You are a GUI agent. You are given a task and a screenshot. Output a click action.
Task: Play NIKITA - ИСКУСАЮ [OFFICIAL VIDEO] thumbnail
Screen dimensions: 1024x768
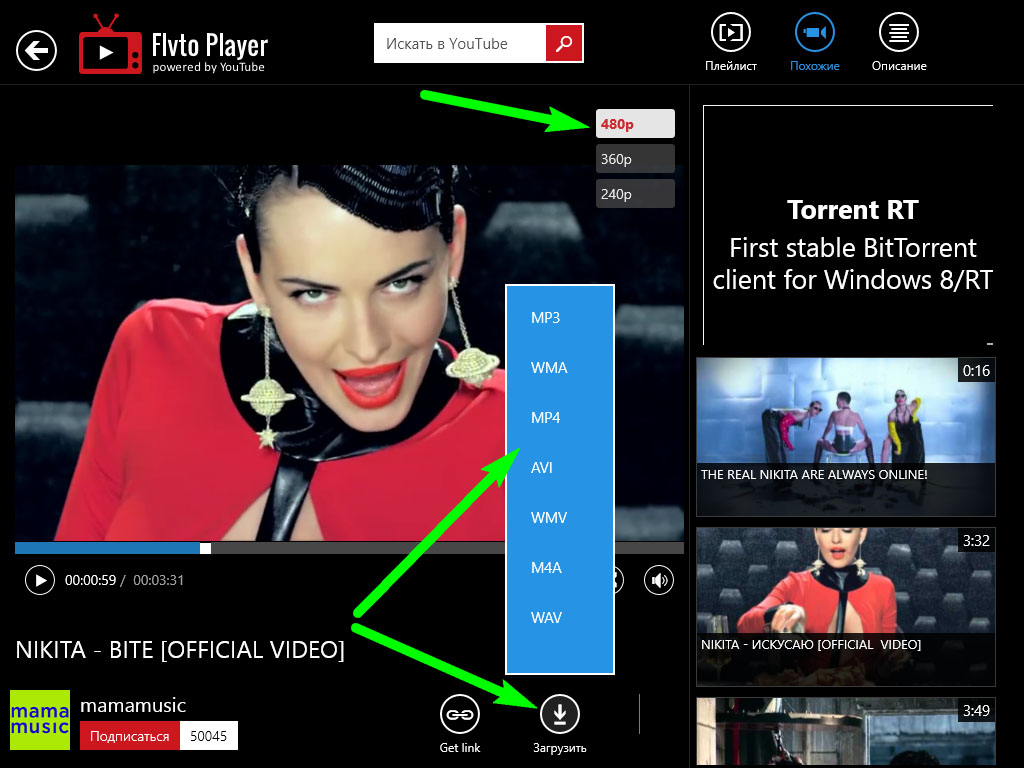[846, 607]
